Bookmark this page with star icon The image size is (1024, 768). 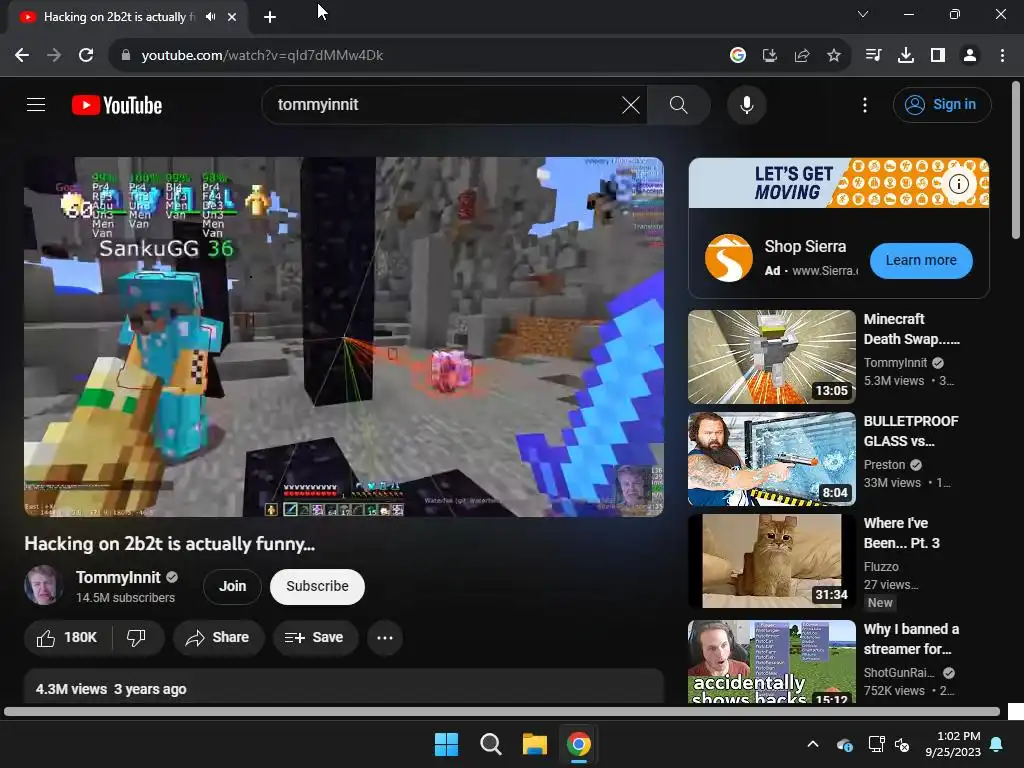coord(834,56)
